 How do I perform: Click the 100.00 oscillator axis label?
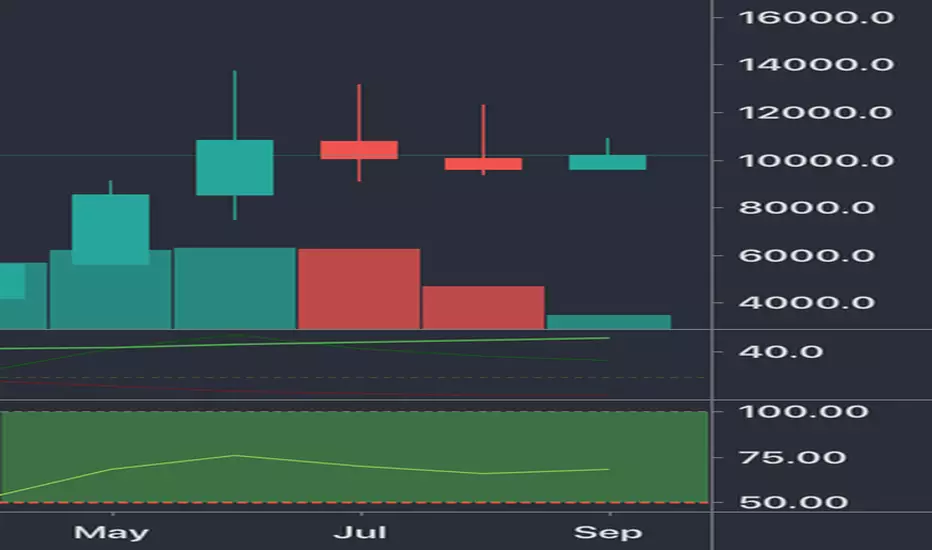coord(803,411)
